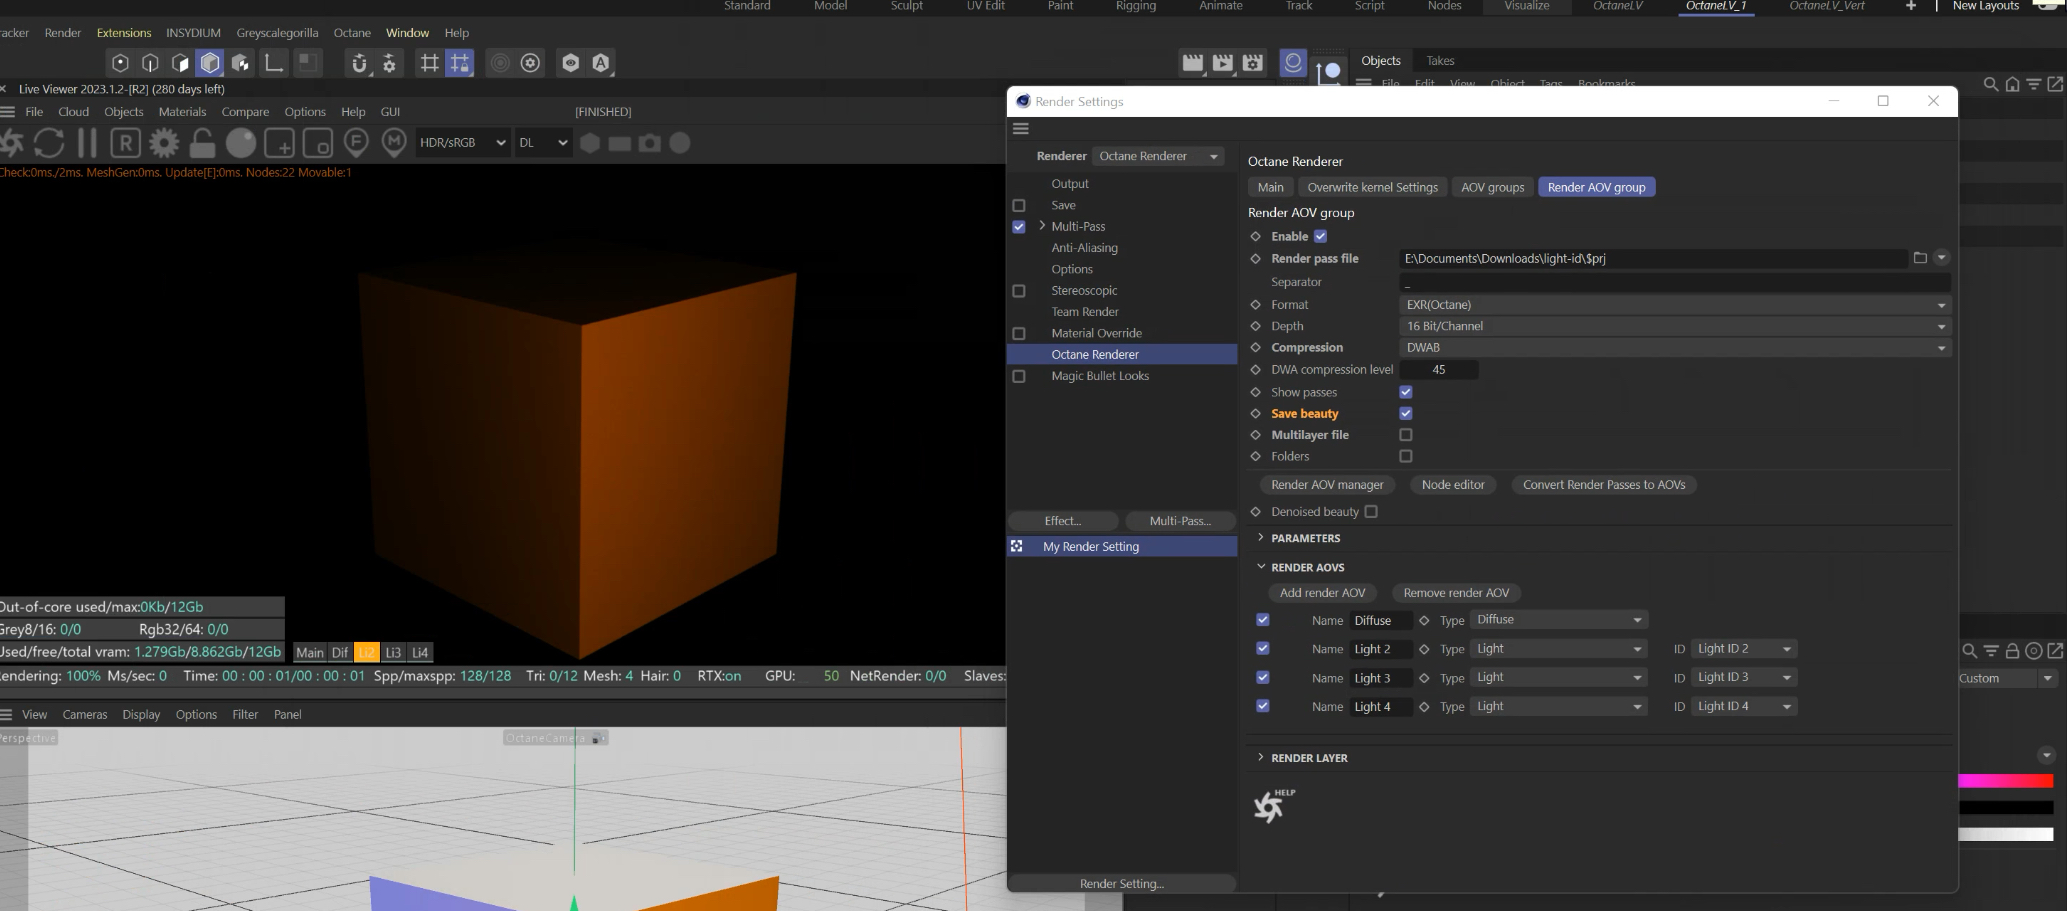Uncheck the Save beauty checkbox
Viewport: 2067px width, 911px height.
click(x=1406, y=414)
